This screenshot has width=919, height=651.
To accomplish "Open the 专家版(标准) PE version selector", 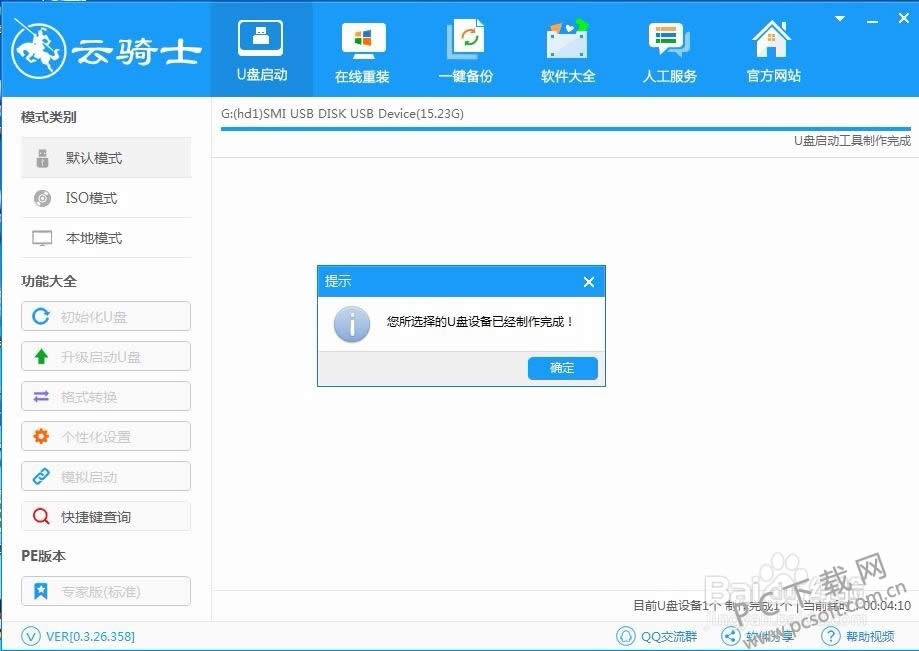I will [105, 591].
